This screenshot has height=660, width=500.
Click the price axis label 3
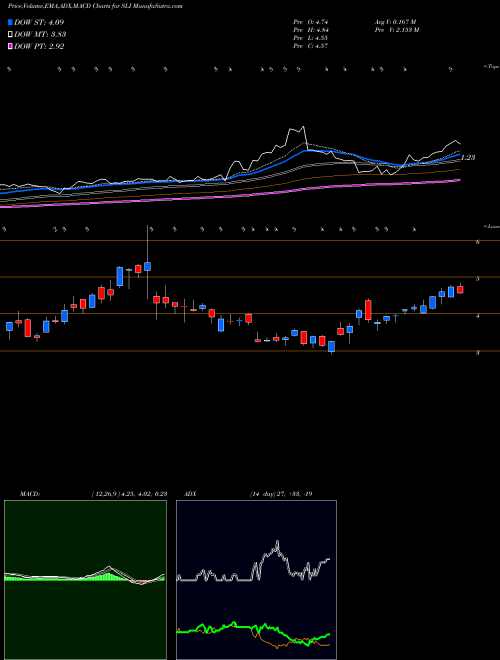(x=478, y=353)
